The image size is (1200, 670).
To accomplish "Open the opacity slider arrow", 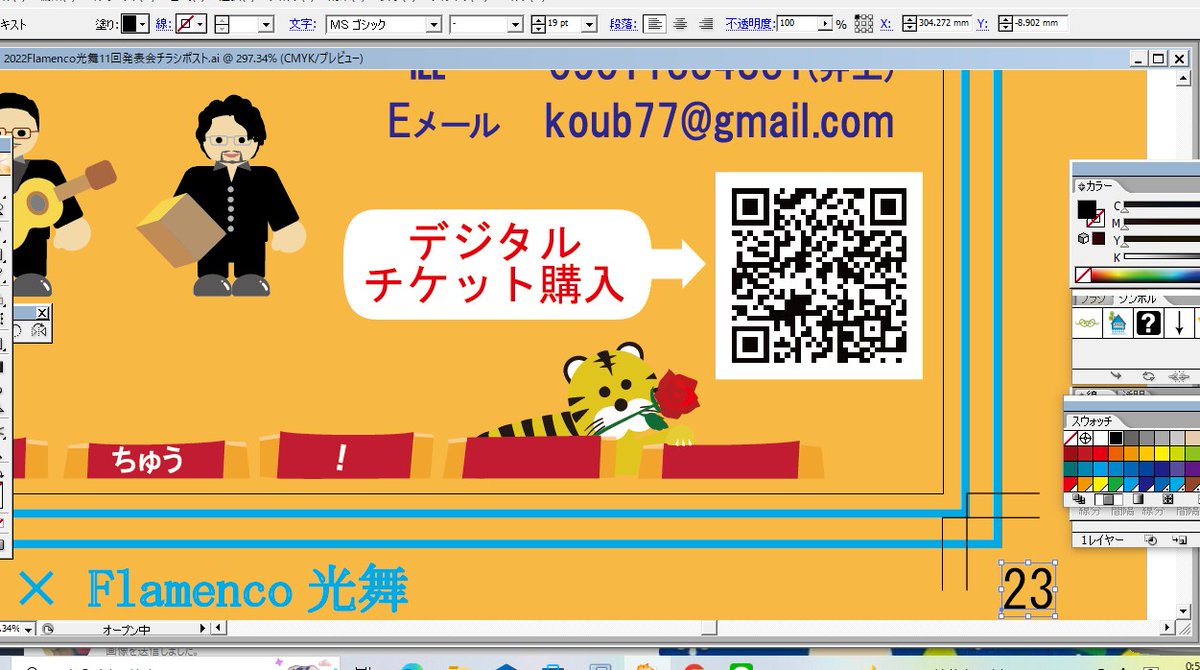I will [x=825, y=23].
